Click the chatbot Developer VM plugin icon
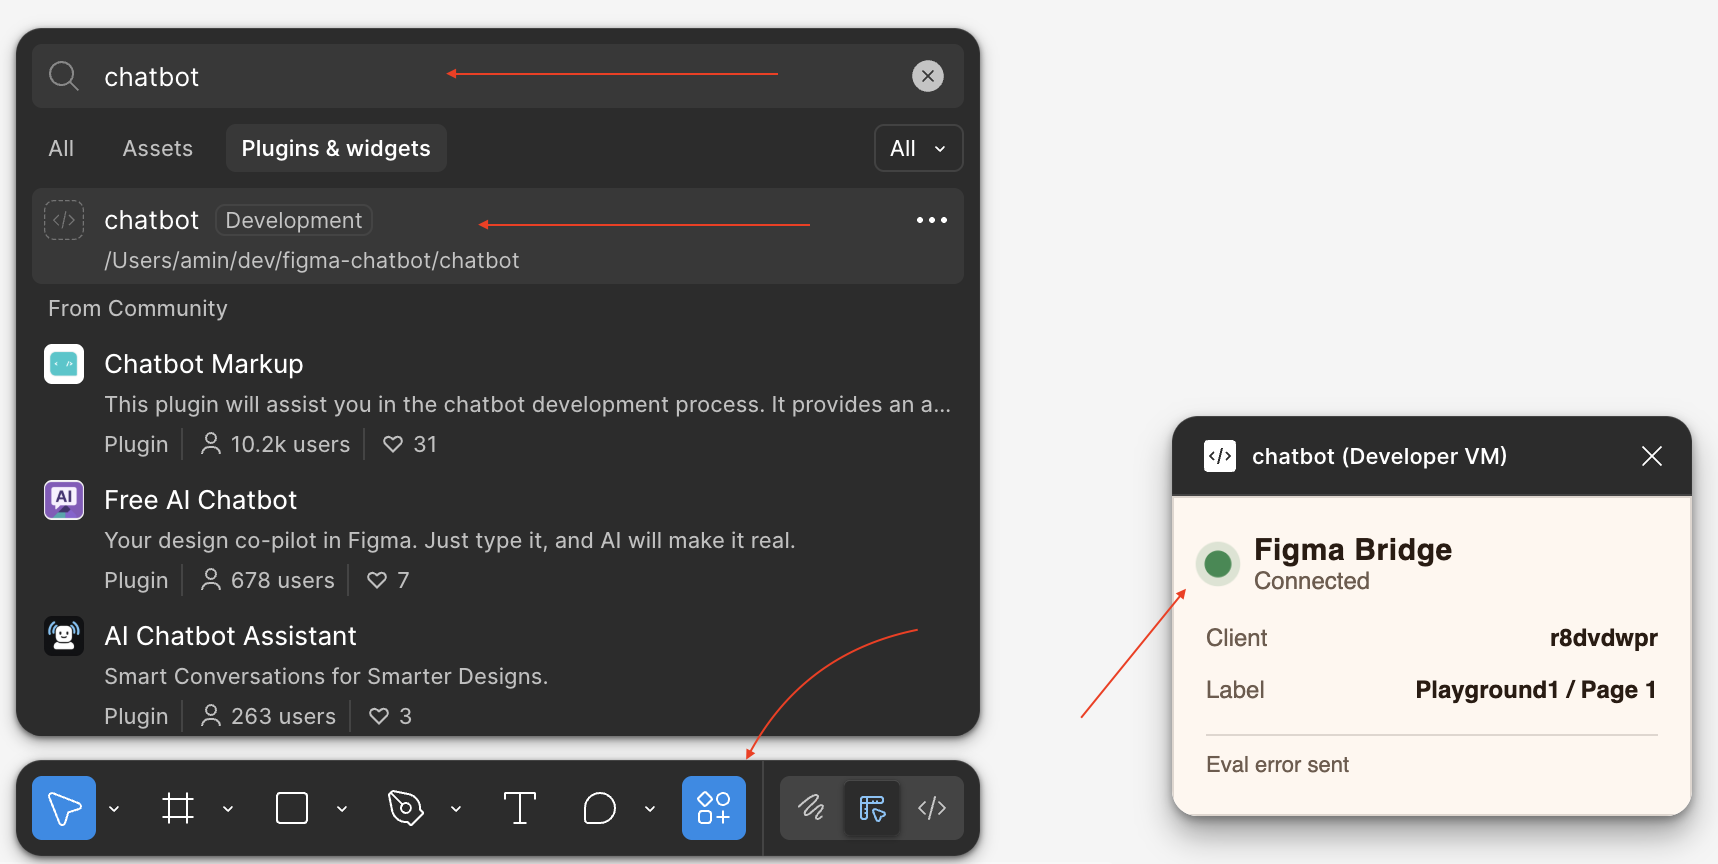The width and height of the screenshot is (1718, 864). [x=1220, y=456]
